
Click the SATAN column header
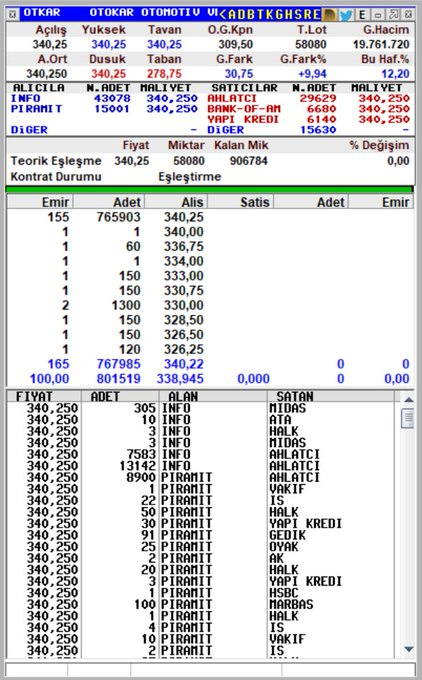coord(294,396)
